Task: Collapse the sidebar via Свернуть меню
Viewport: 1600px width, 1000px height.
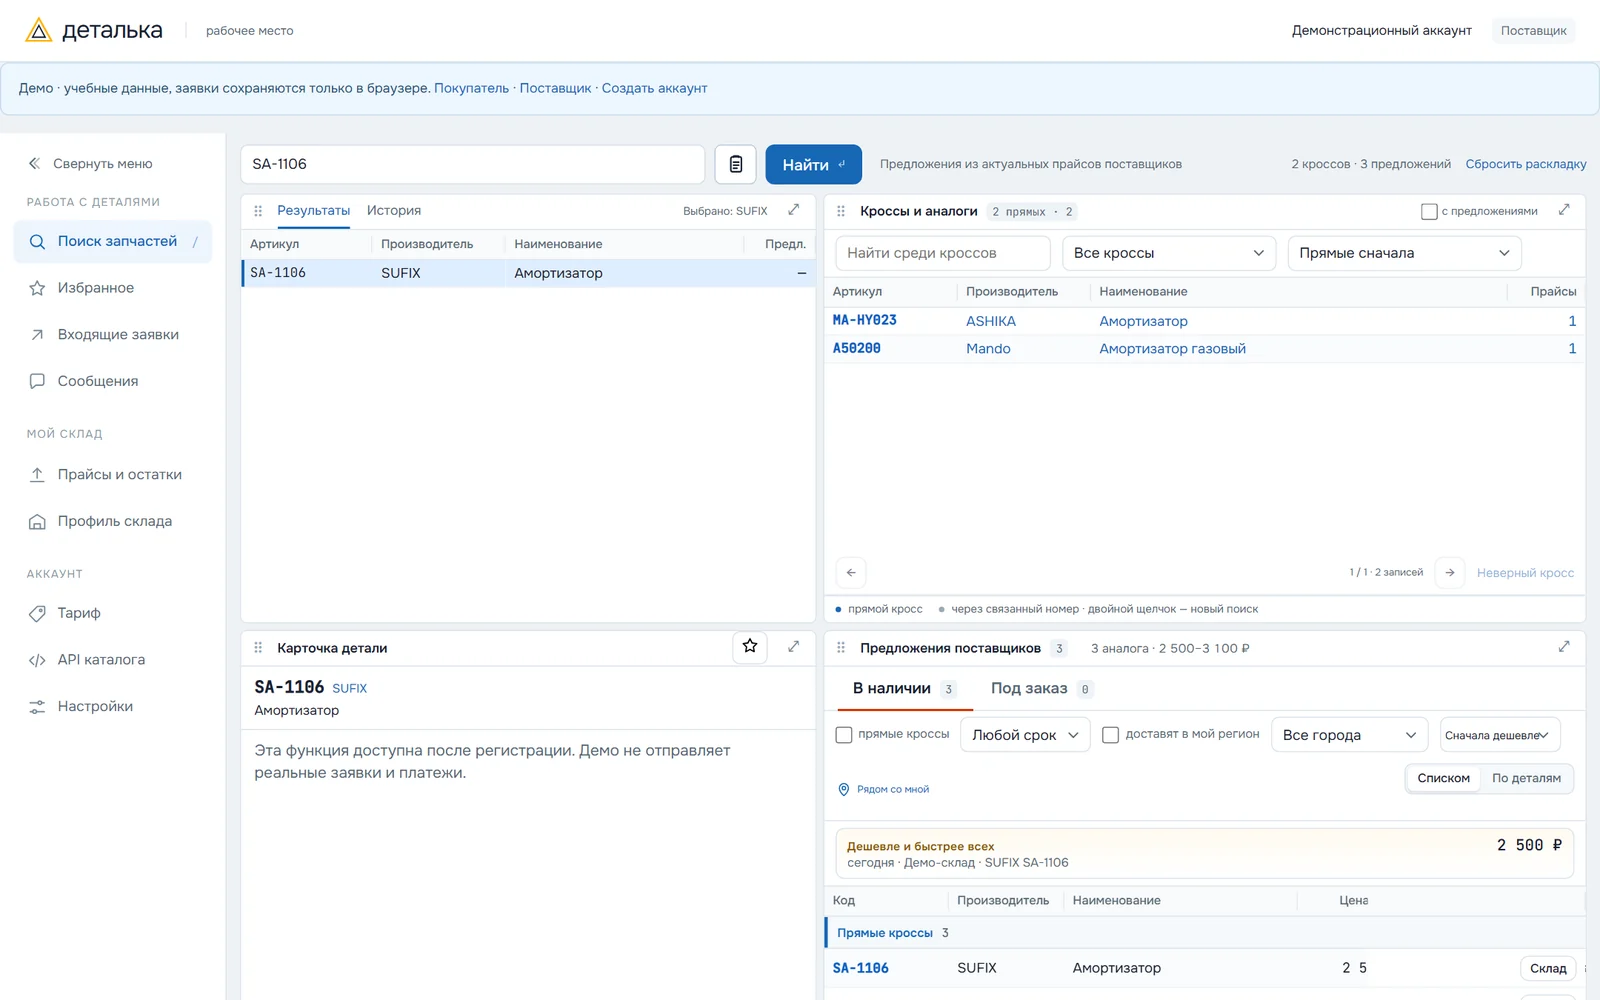Action: click(90, 163)
